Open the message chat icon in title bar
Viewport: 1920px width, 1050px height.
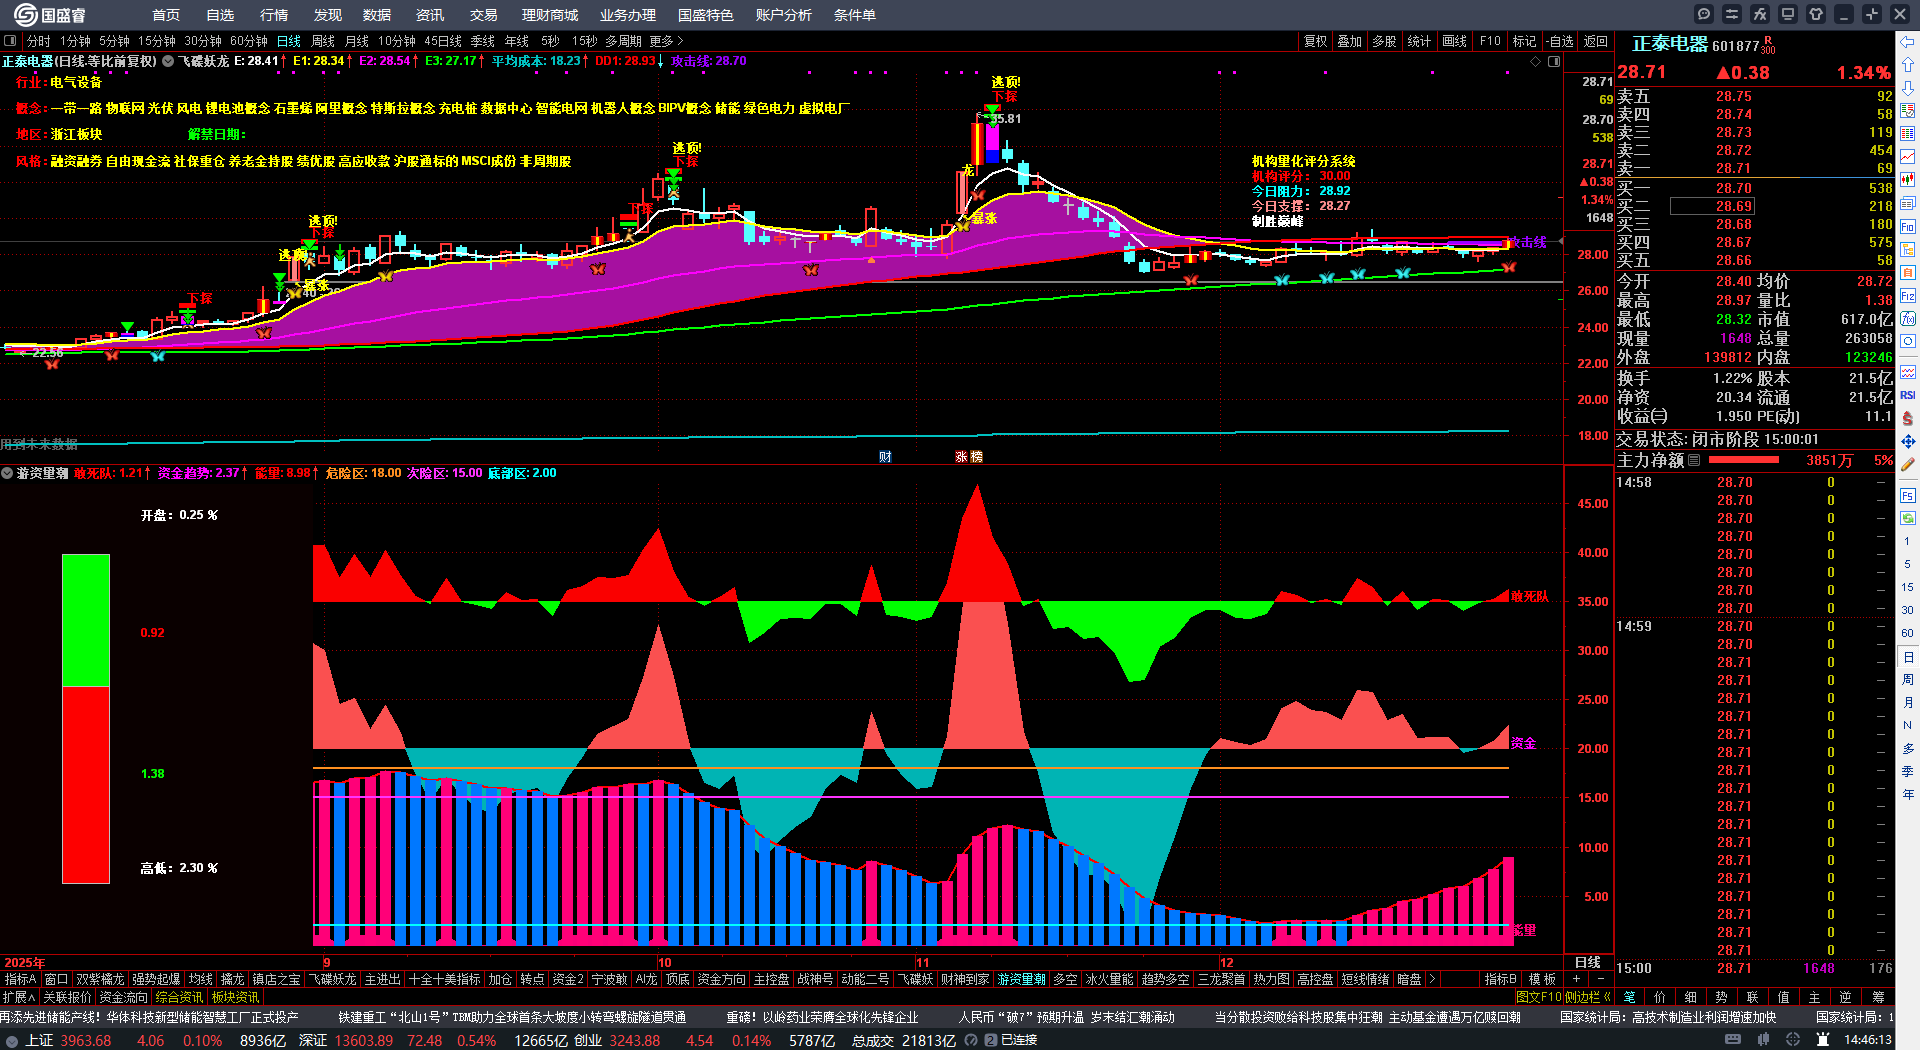tap(1704, 14)
